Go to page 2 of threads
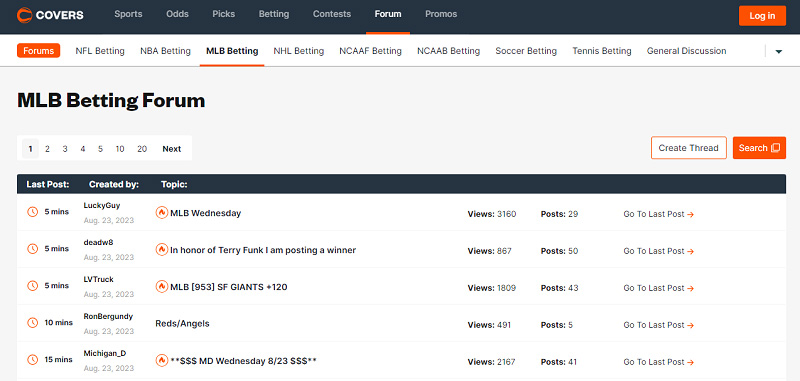This screenshot has width=800, height=381. coord(47,149)
